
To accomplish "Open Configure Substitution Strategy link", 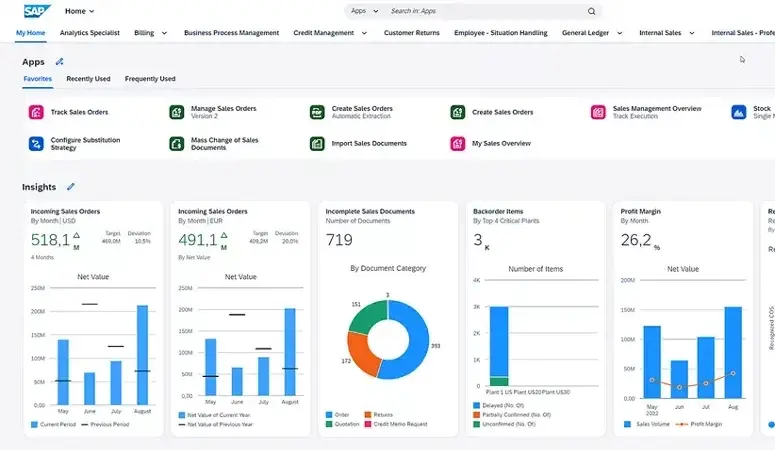I will tap(85, 143).
